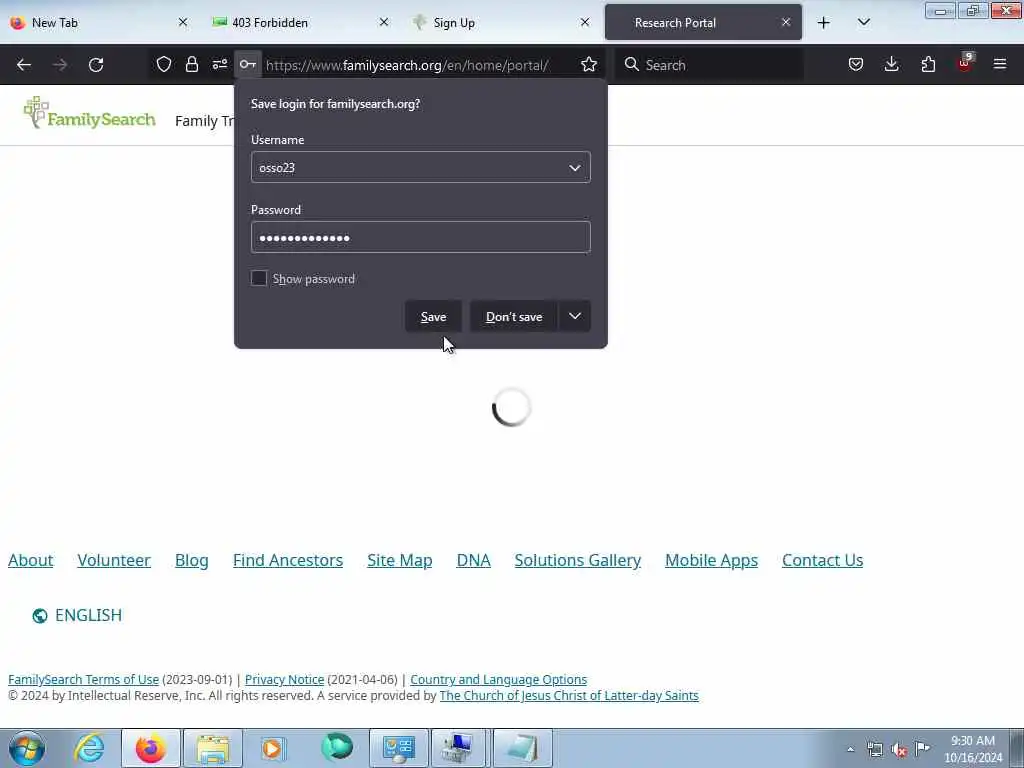Open the arrow beside Don't save

pyautogui.click(x=575, y=316)
